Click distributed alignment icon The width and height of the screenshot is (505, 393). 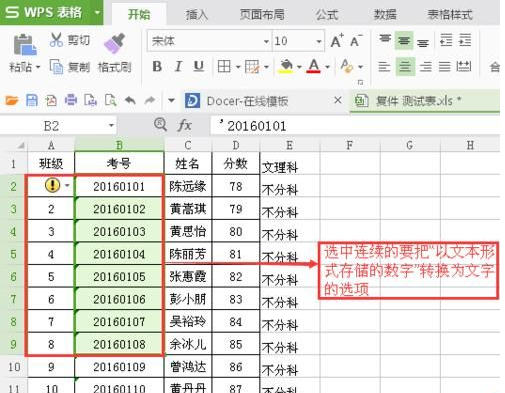(x=464, y=67)
